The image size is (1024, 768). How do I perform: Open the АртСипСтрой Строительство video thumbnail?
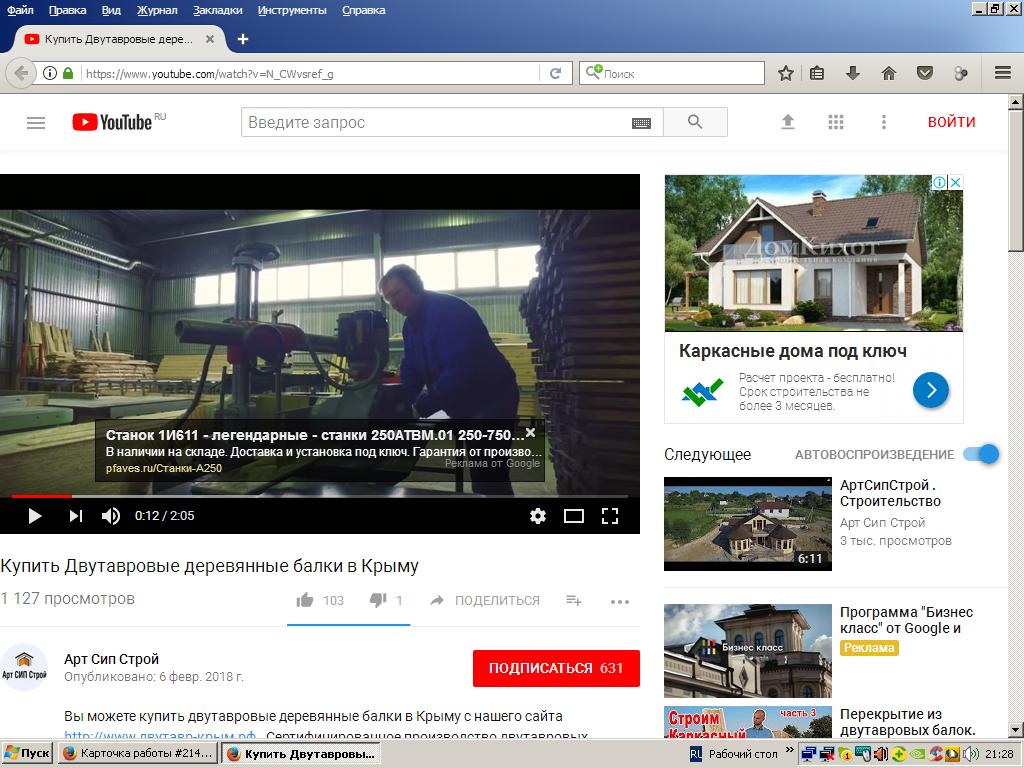[x=748, y=524]
